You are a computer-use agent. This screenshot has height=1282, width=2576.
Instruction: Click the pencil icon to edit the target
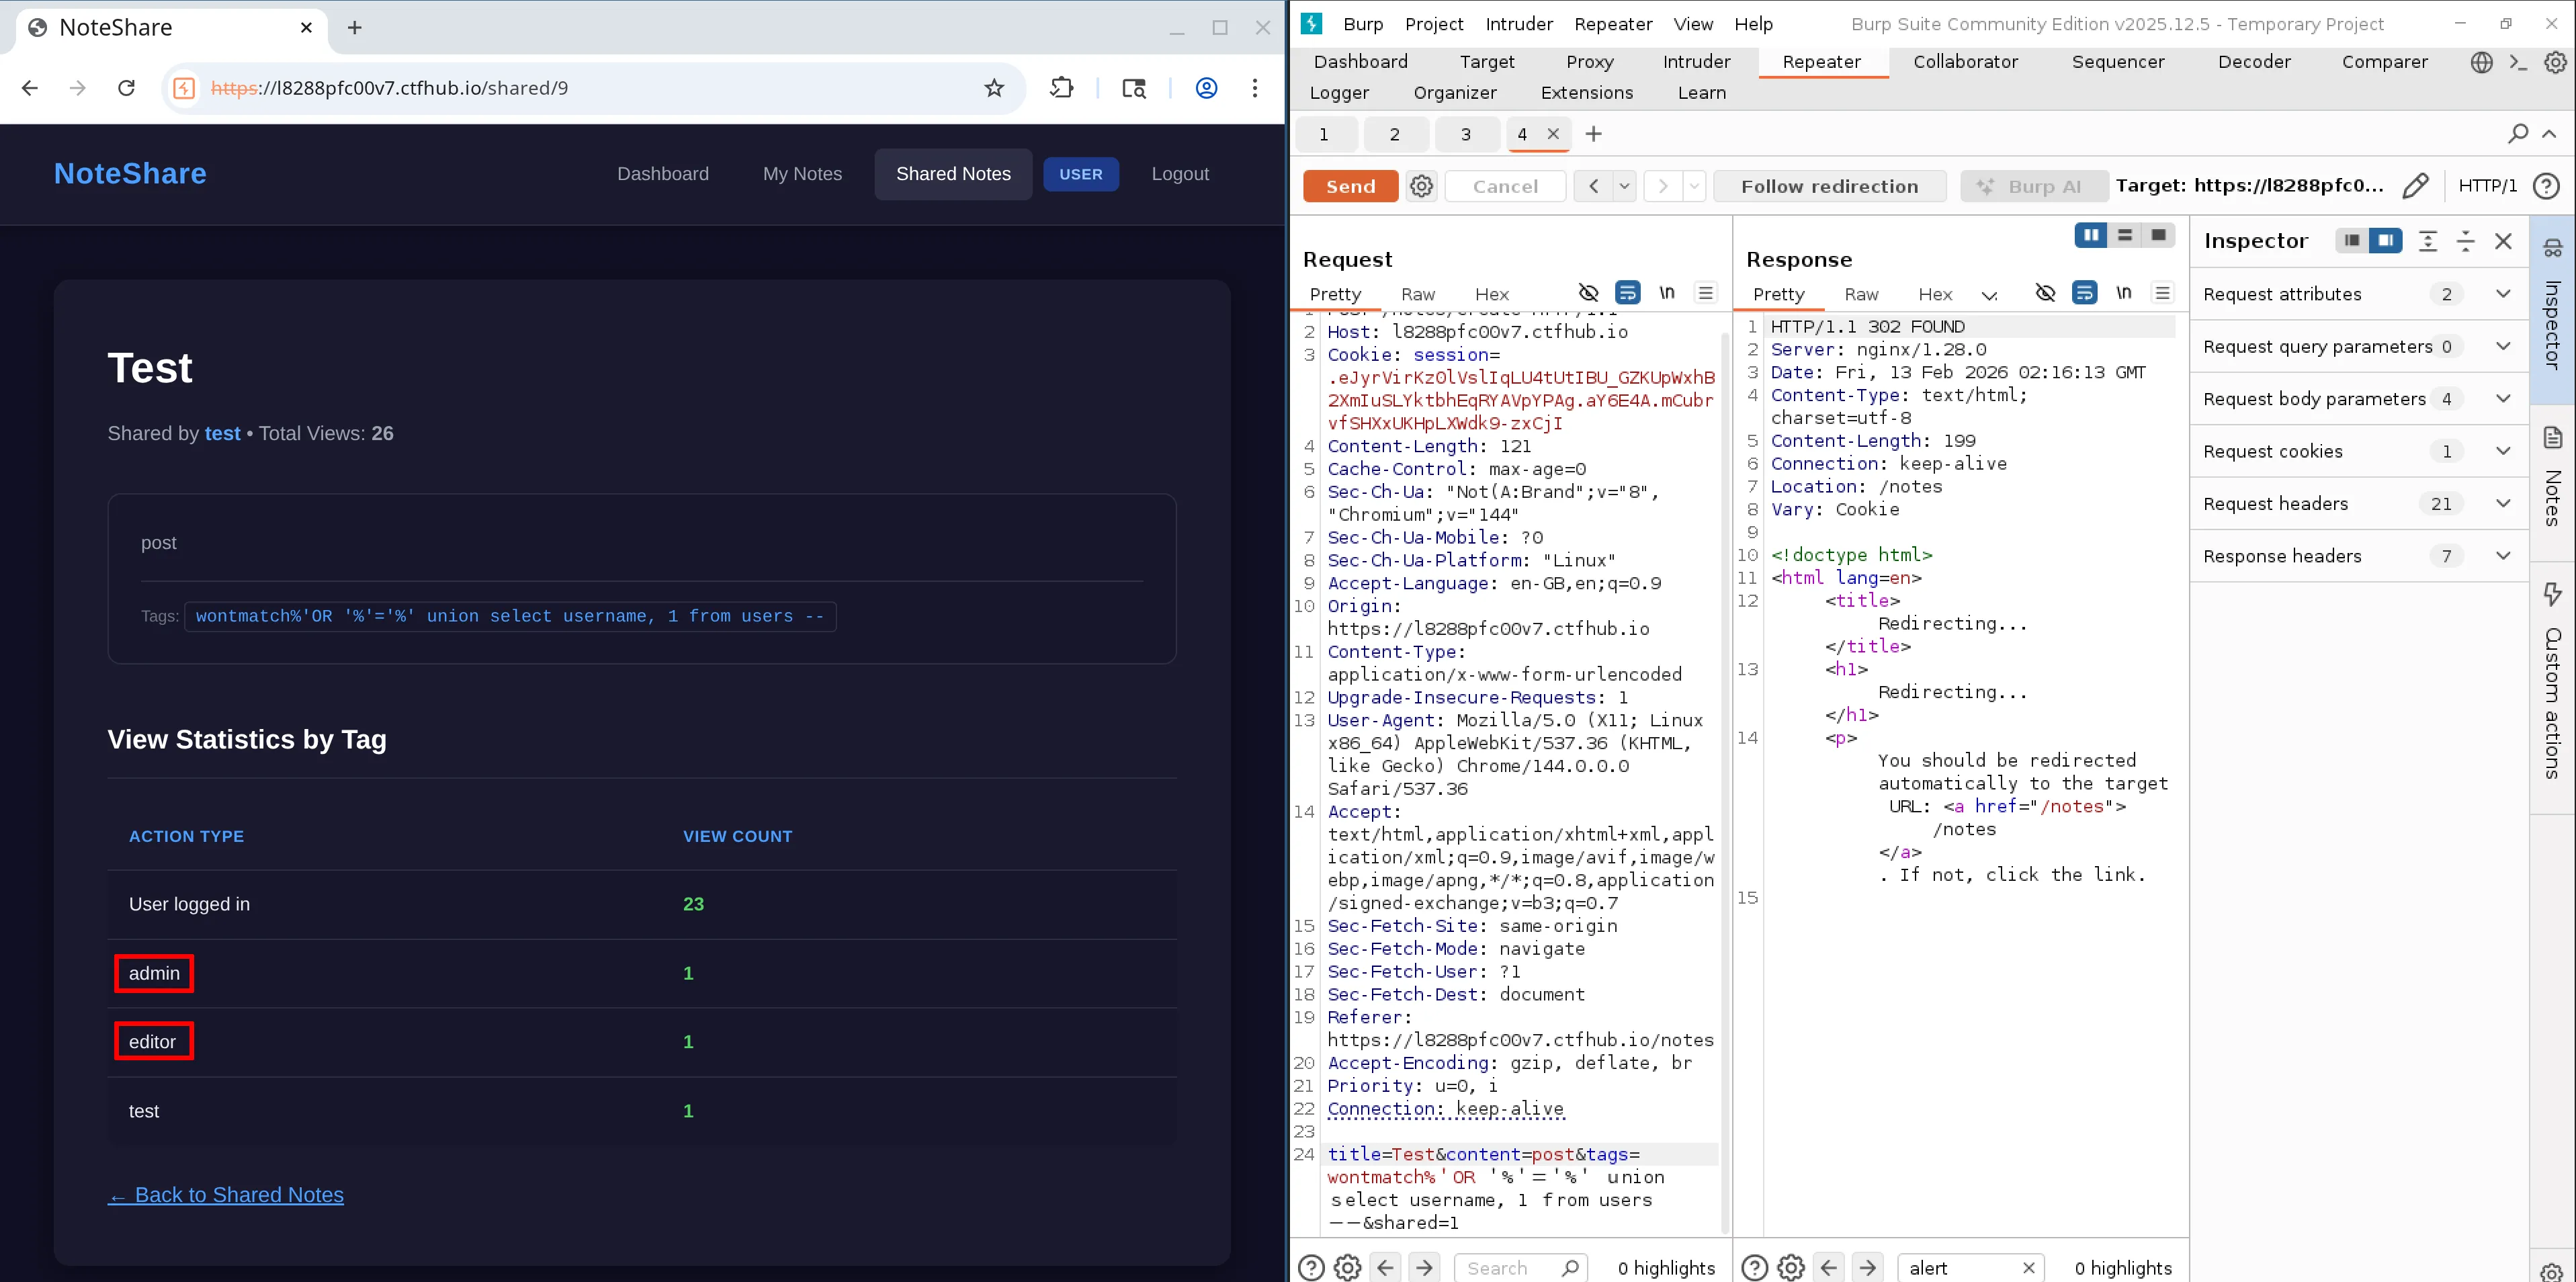(2417, 186)
